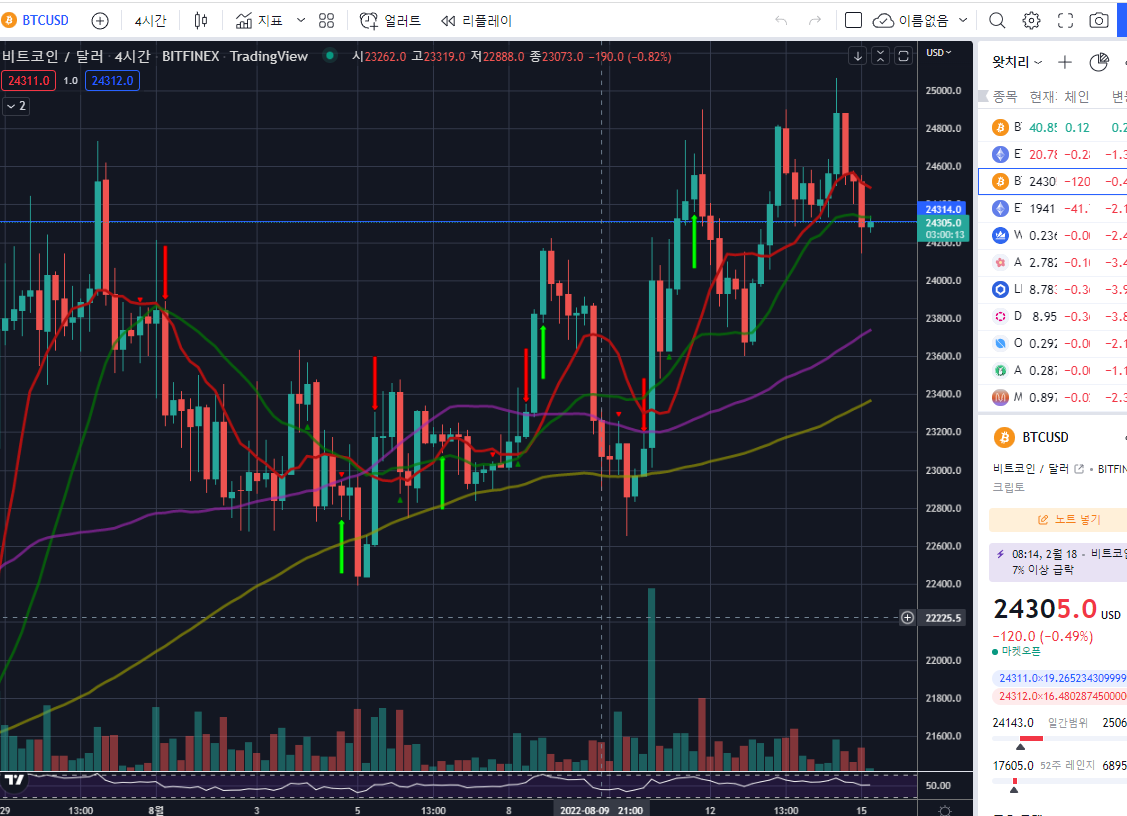The height and width of the screenshot is (816, 1127).
Task: Open the indicator templates grid icon
Action: tap(326, 21)
